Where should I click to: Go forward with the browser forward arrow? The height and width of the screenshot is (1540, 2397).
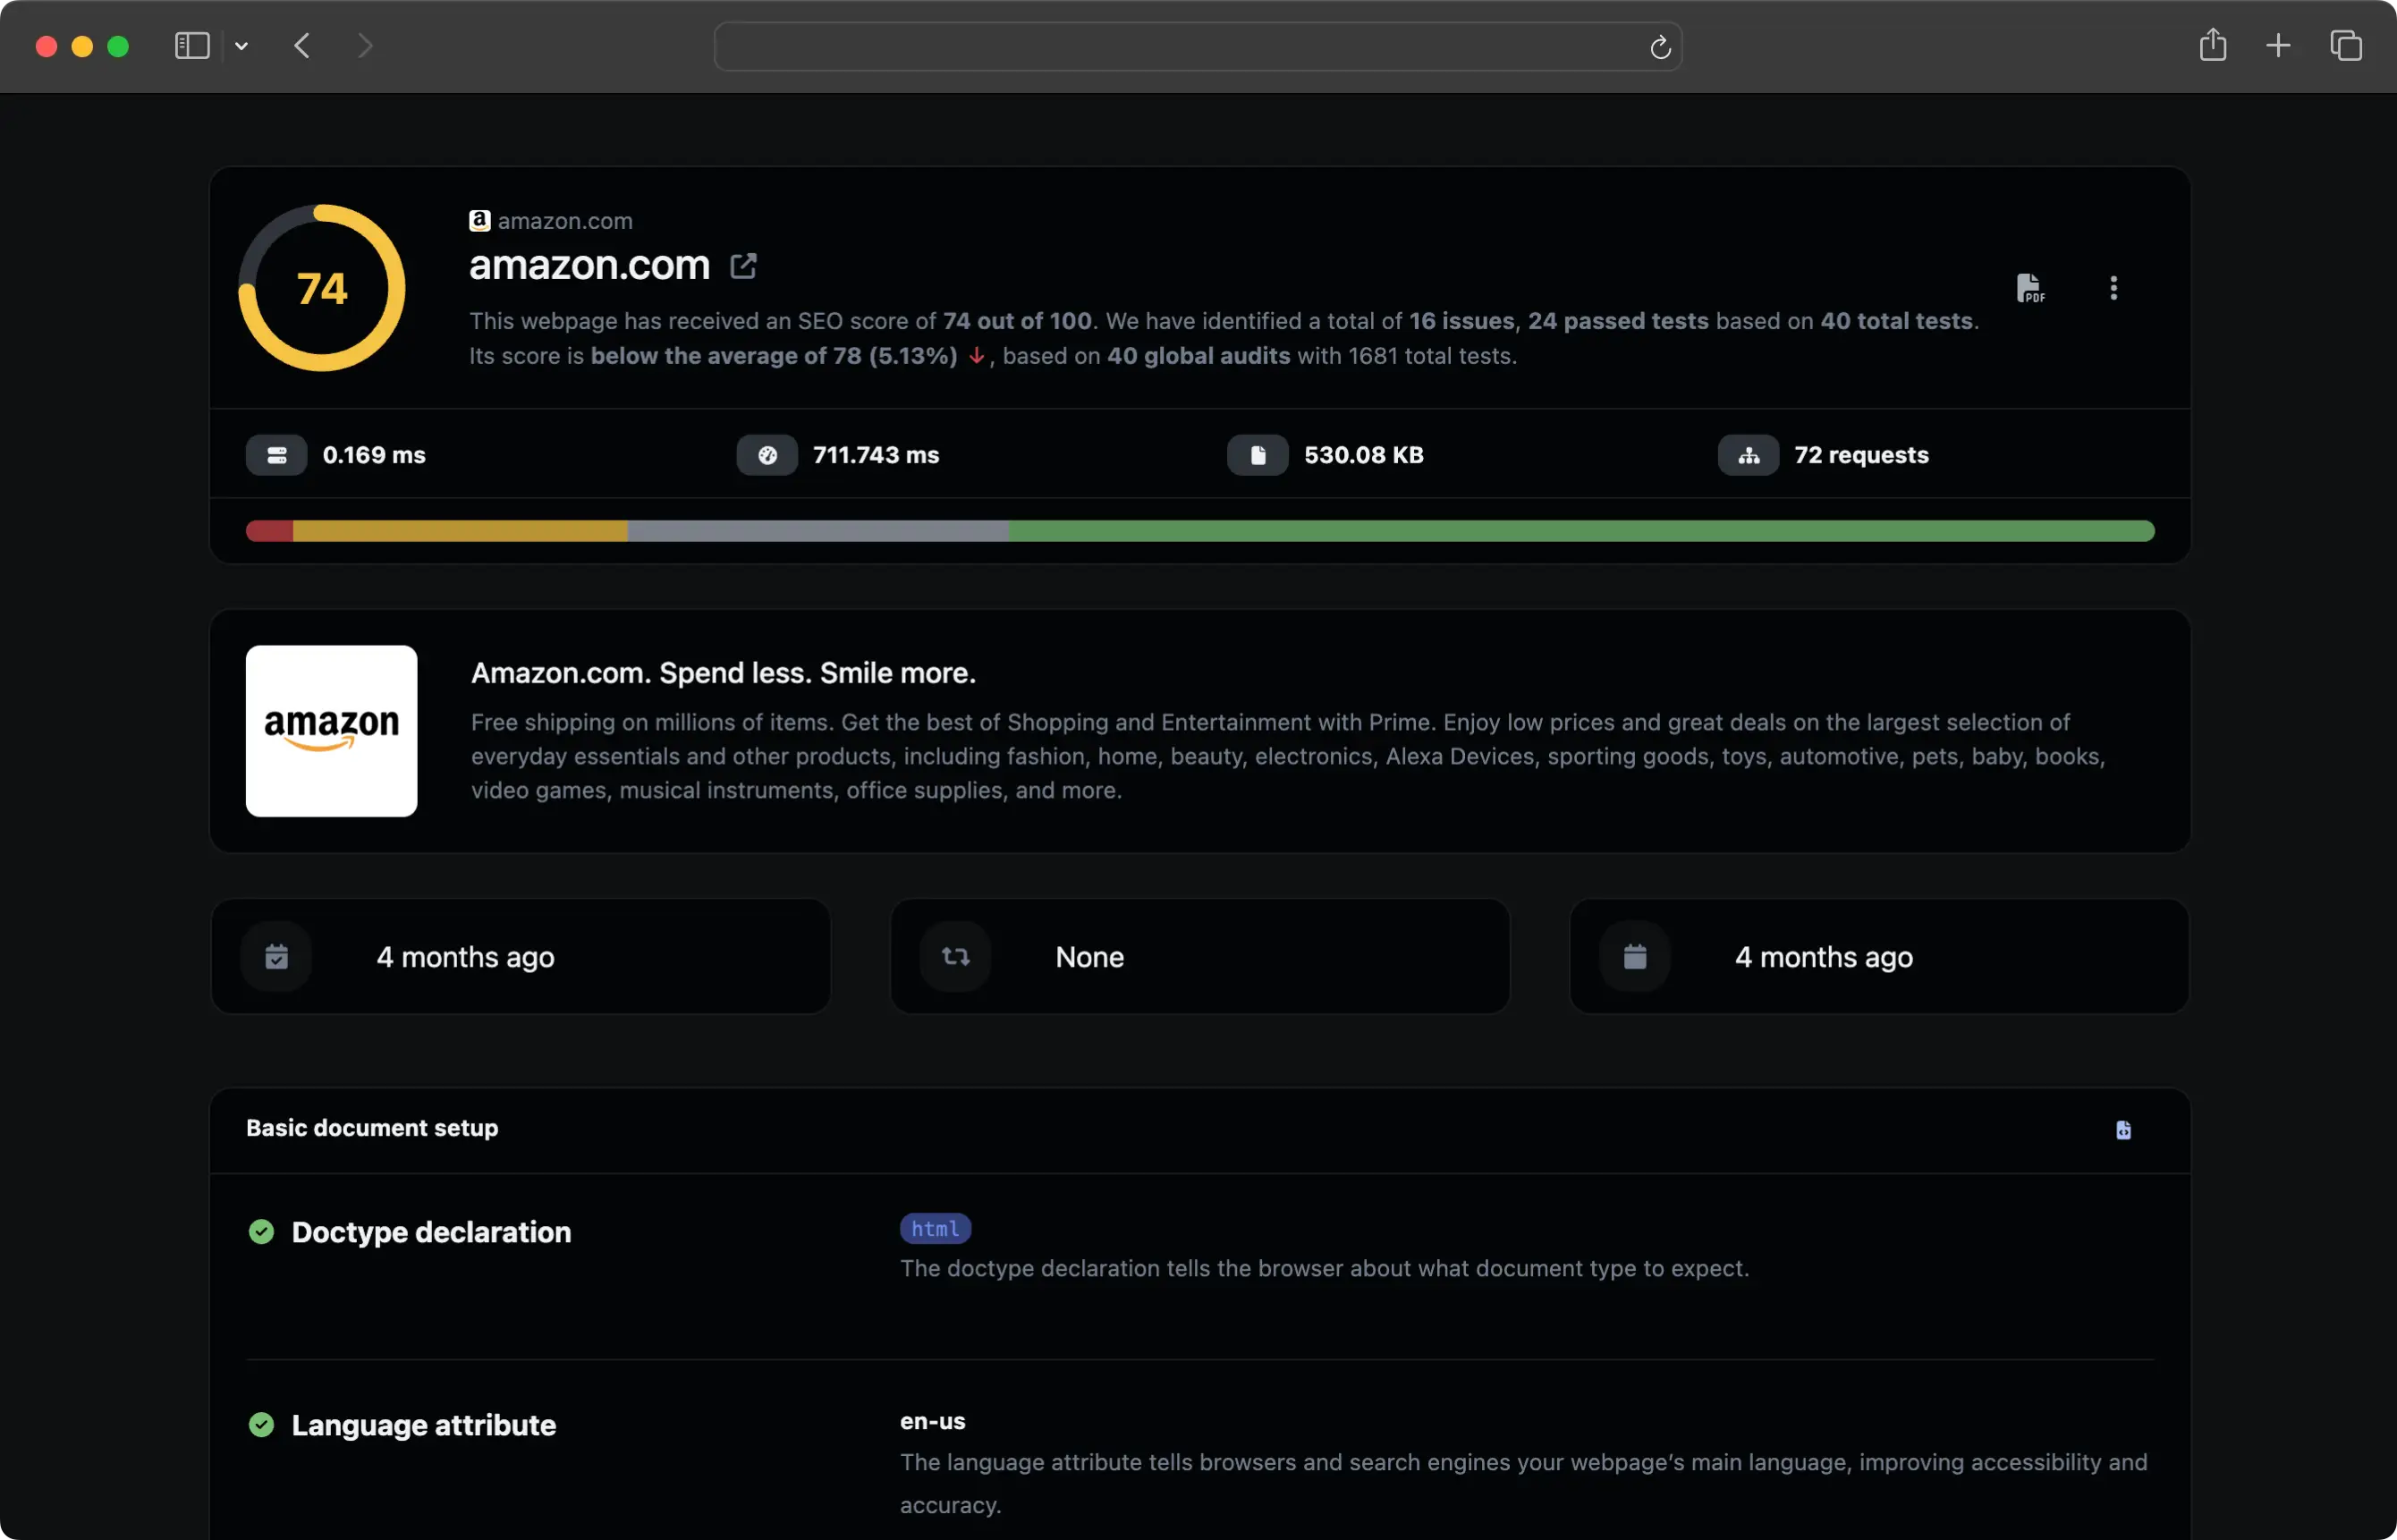click(x=365, y=46)
